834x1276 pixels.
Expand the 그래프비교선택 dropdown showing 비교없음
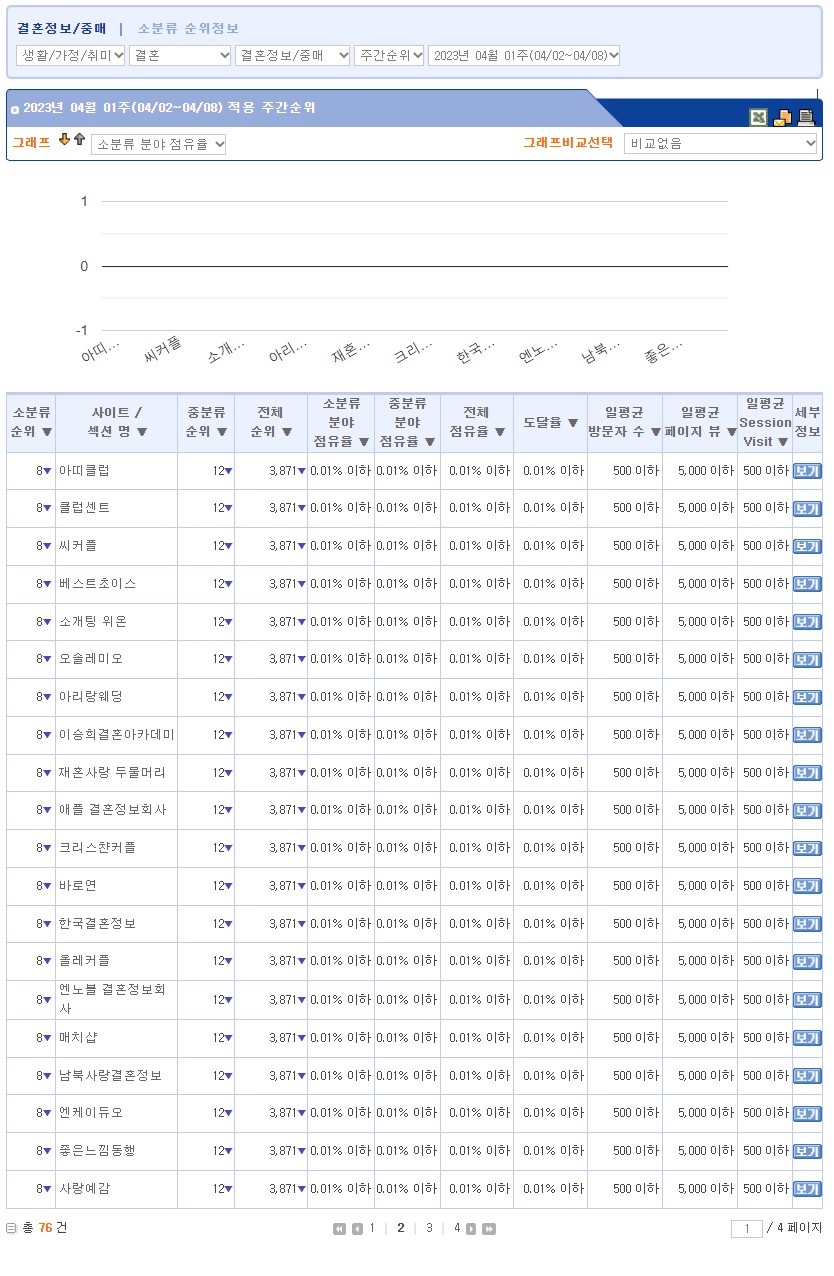(x=720, y=144)
